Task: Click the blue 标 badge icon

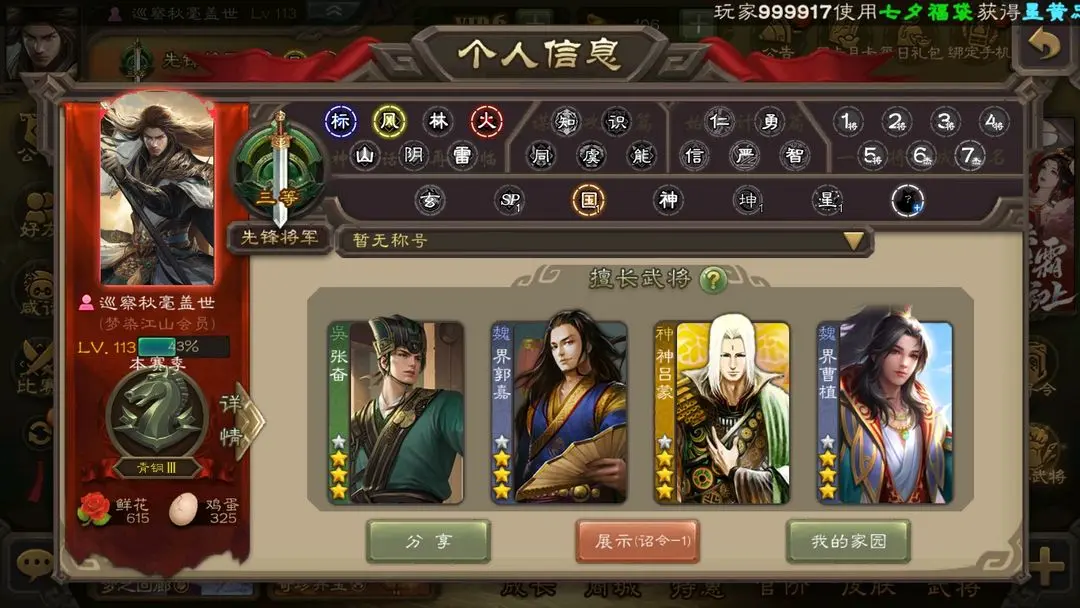Action: point(340,122)
